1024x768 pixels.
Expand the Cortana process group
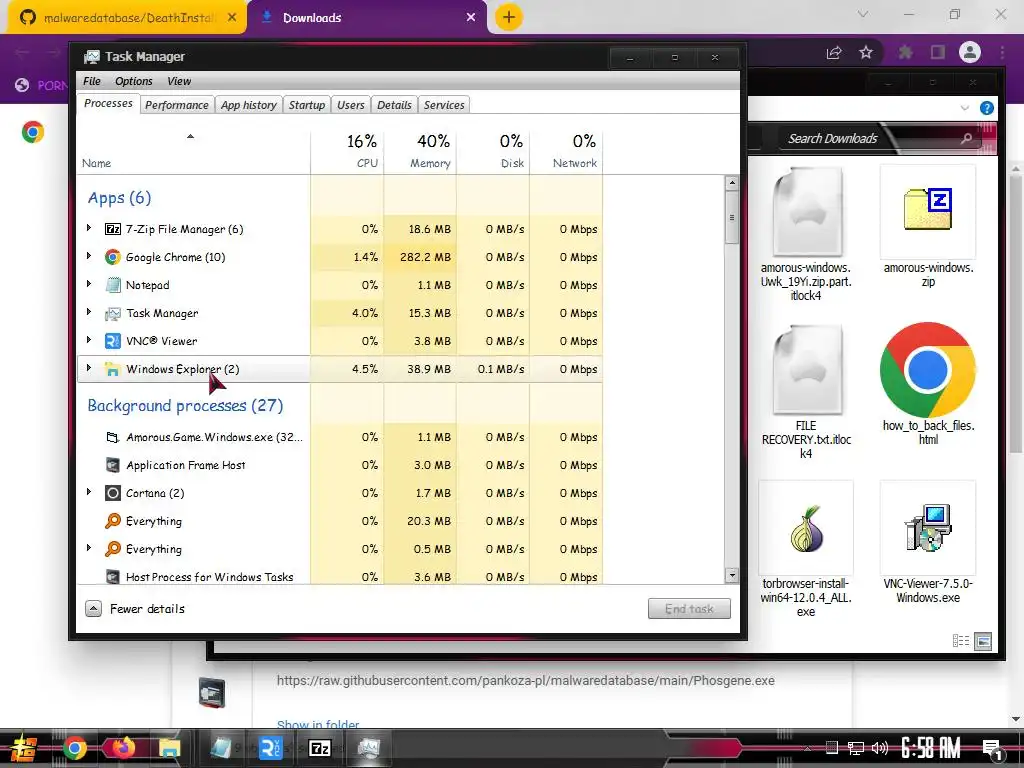point(89,492)
